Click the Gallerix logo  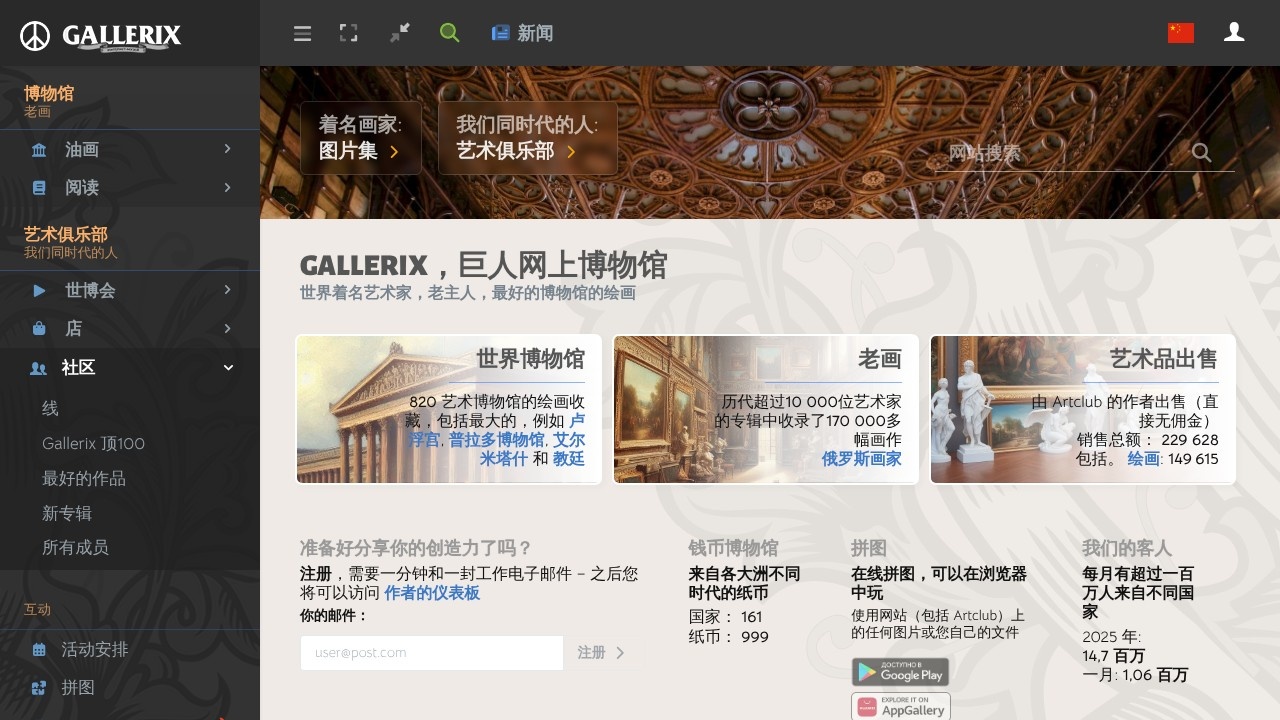(x=100, y=33)
